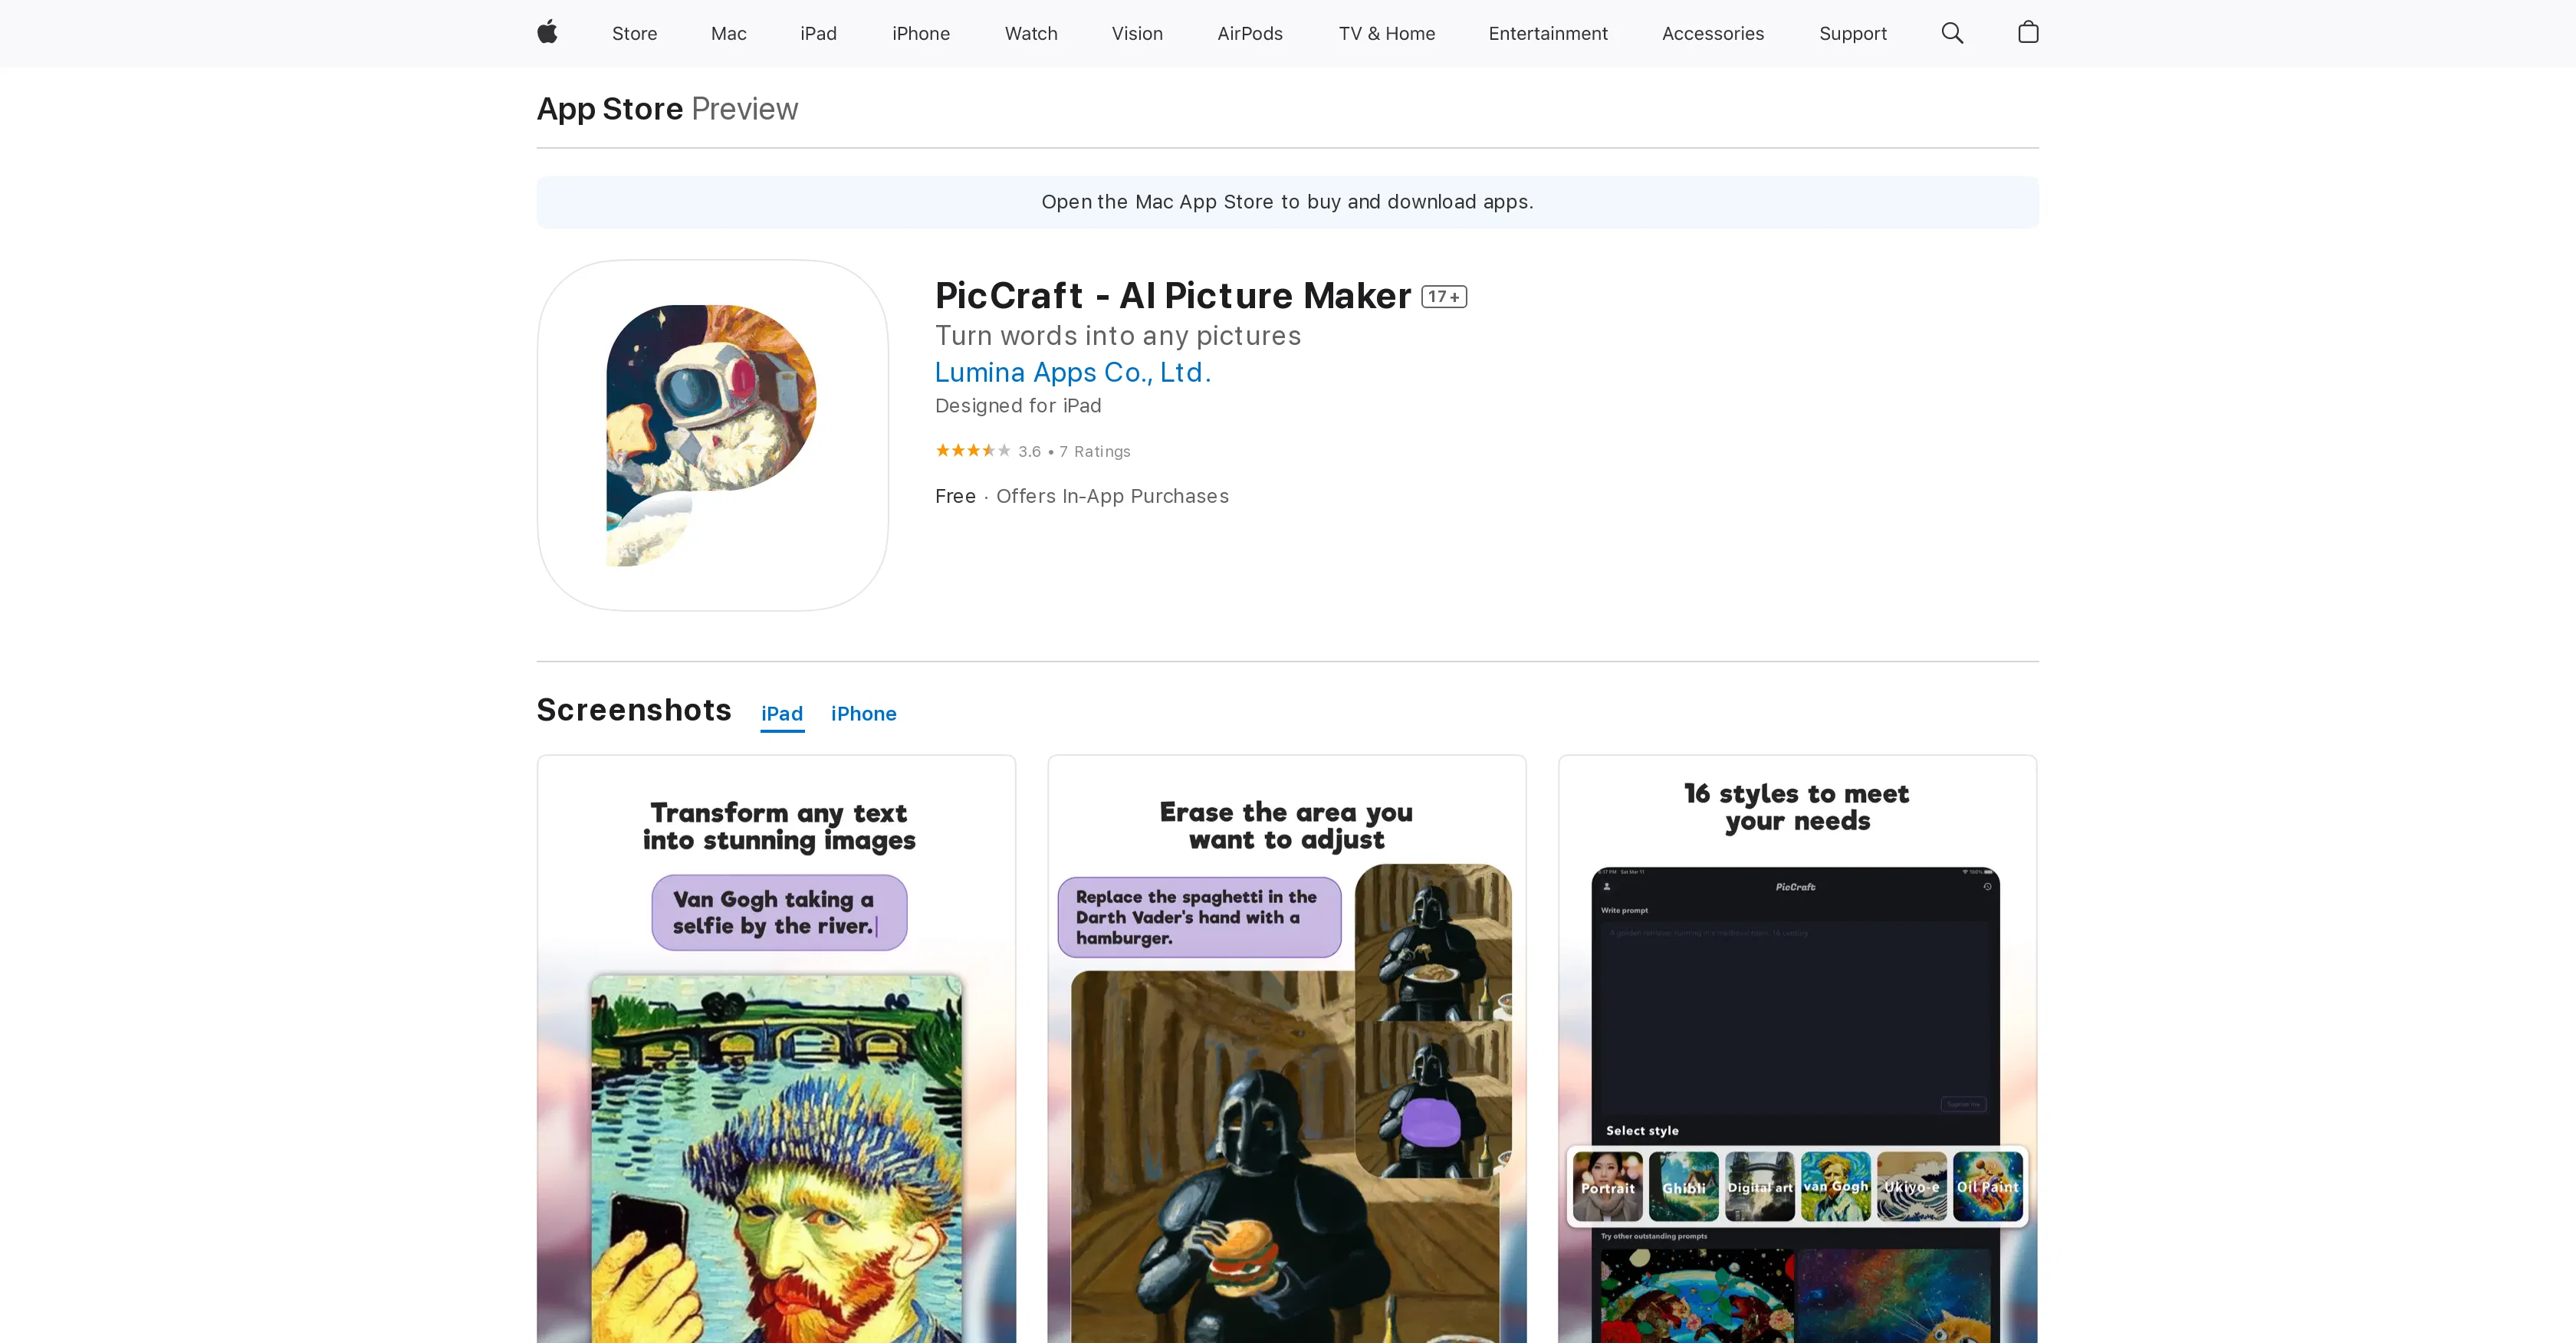Open the TV & Home menu

[1387, 33]
